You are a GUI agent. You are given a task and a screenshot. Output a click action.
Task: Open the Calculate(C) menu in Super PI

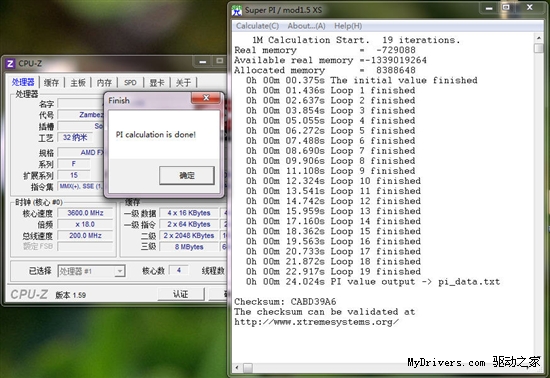click(x=257, y=26)
